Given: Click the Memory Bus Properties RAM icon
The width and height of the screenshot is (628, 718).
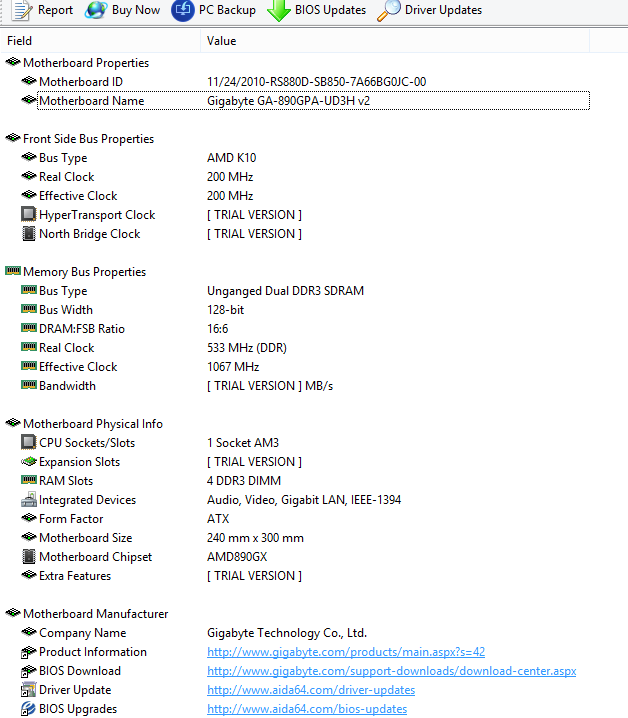Looking at the screenshot, I should pyautogui.click(x=13, y=271).
